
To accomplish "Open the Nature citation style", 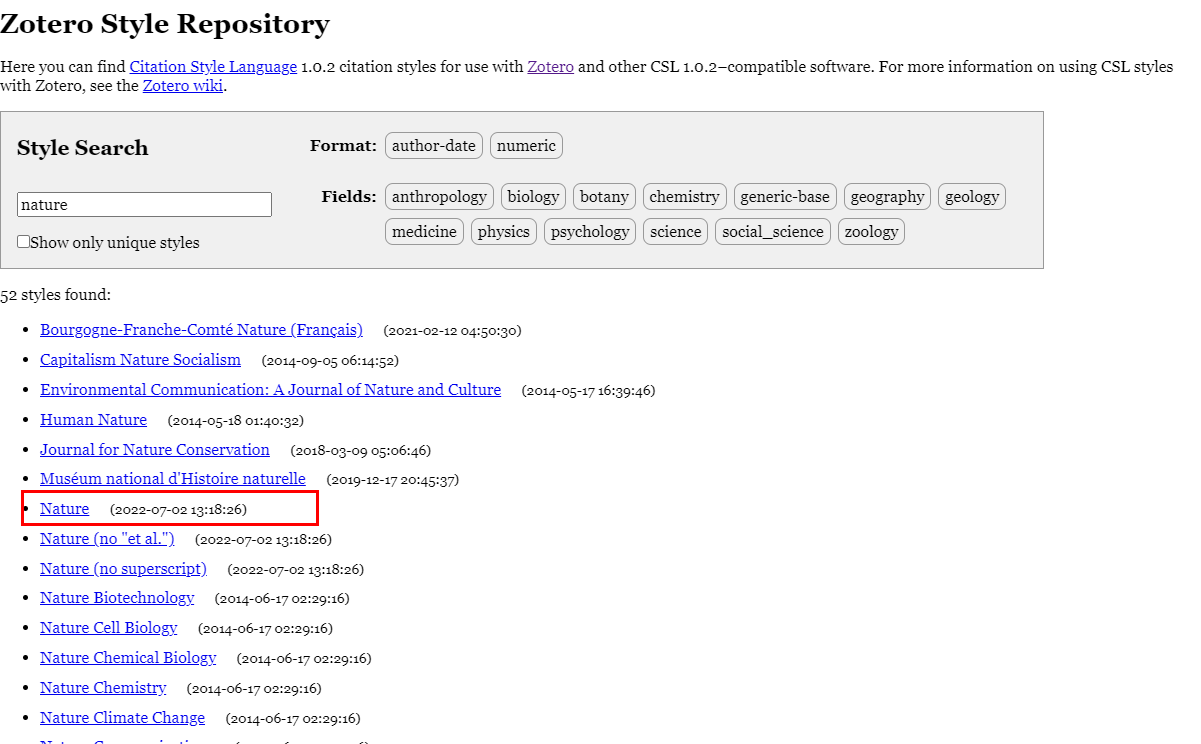I will pyautogui.click(x=65, y=509).
